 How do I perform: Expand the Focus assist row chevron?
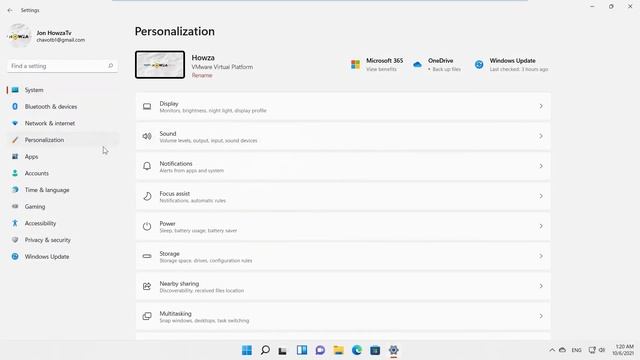pyautogui.click(x=541, y=196)
